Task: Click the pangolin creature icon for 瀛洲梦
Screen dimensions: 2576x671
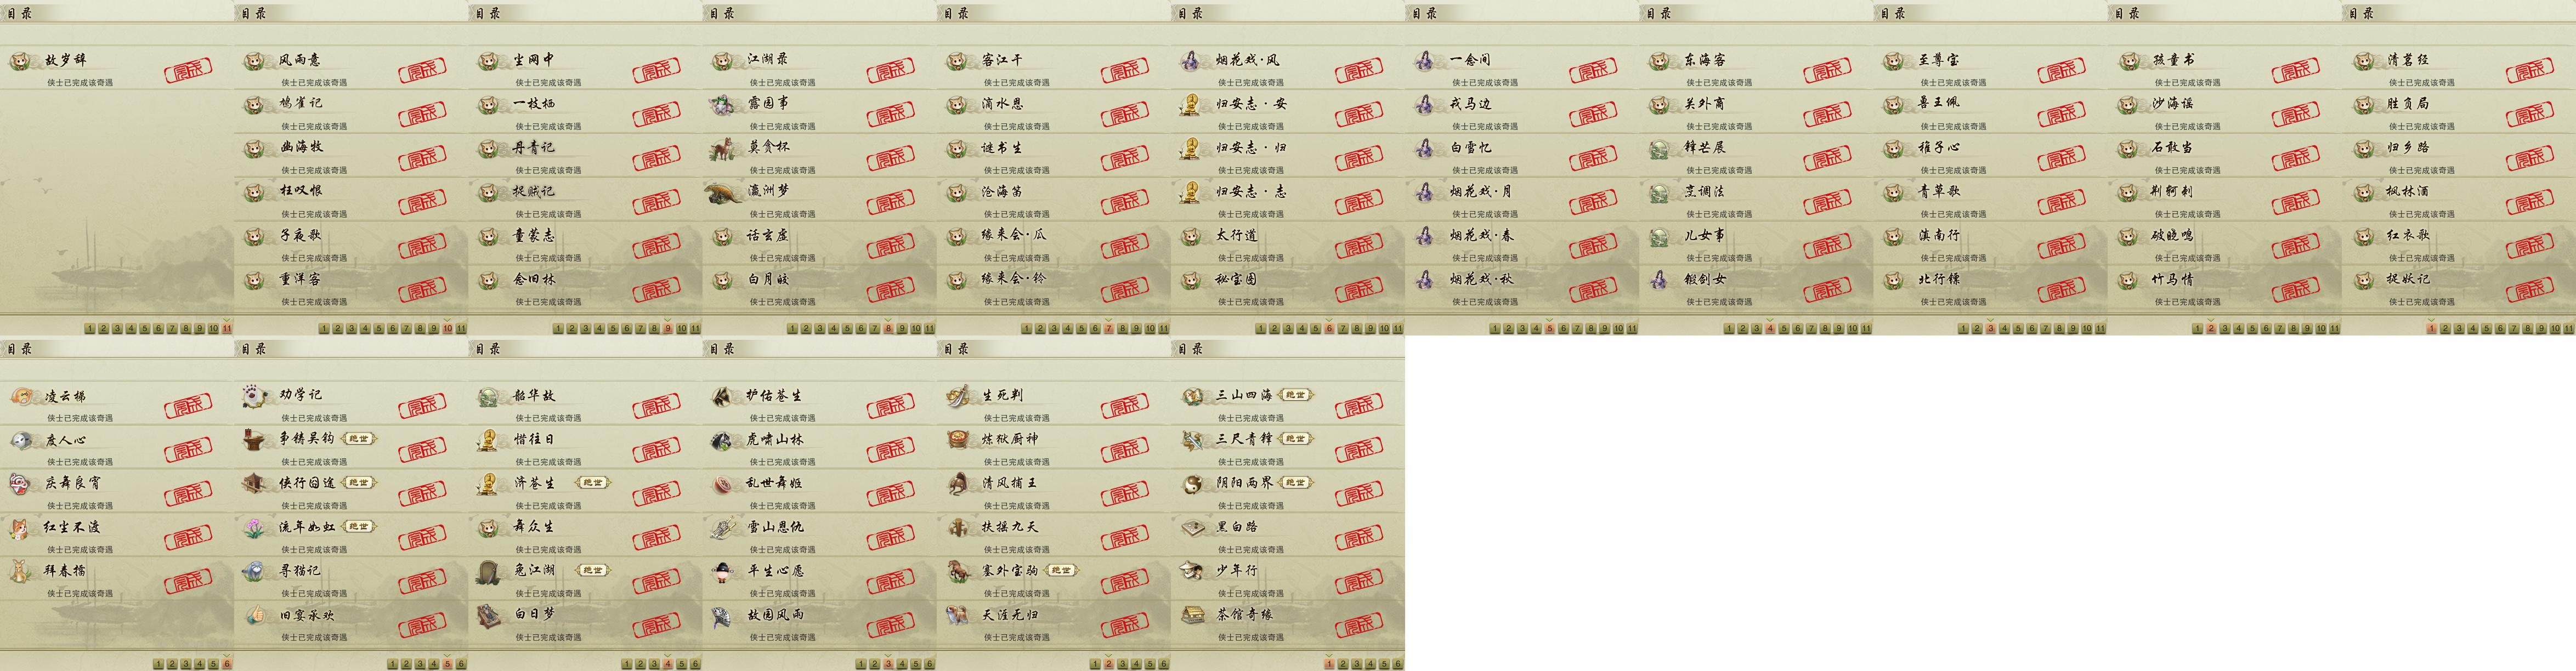Action: (723, 191)
